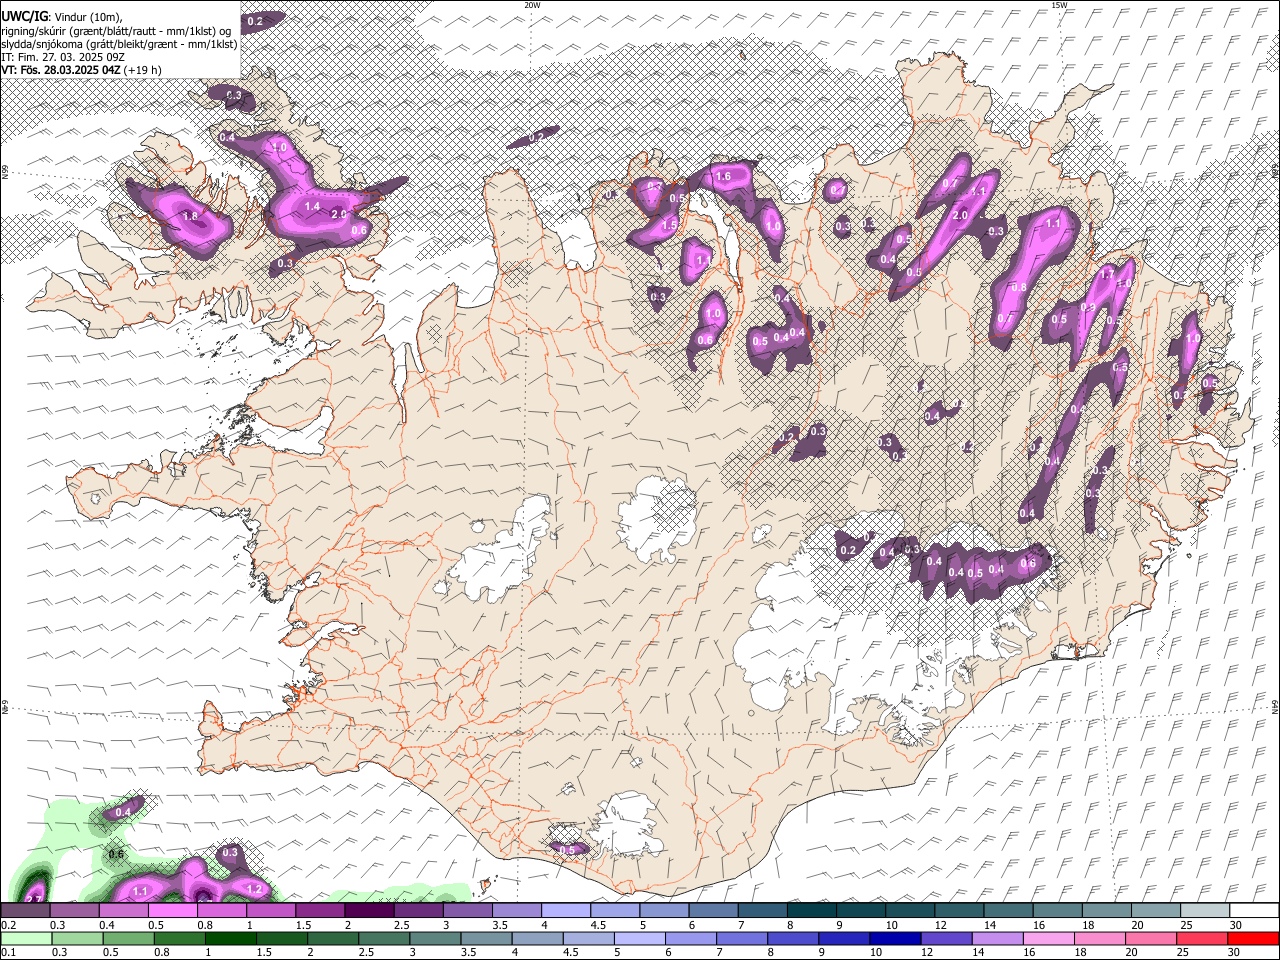Viewport: 1280px width, 960px height.
Task: Click the bright pink 0.5–0.8 snow scale swatch
Action: tap(173, 910)
